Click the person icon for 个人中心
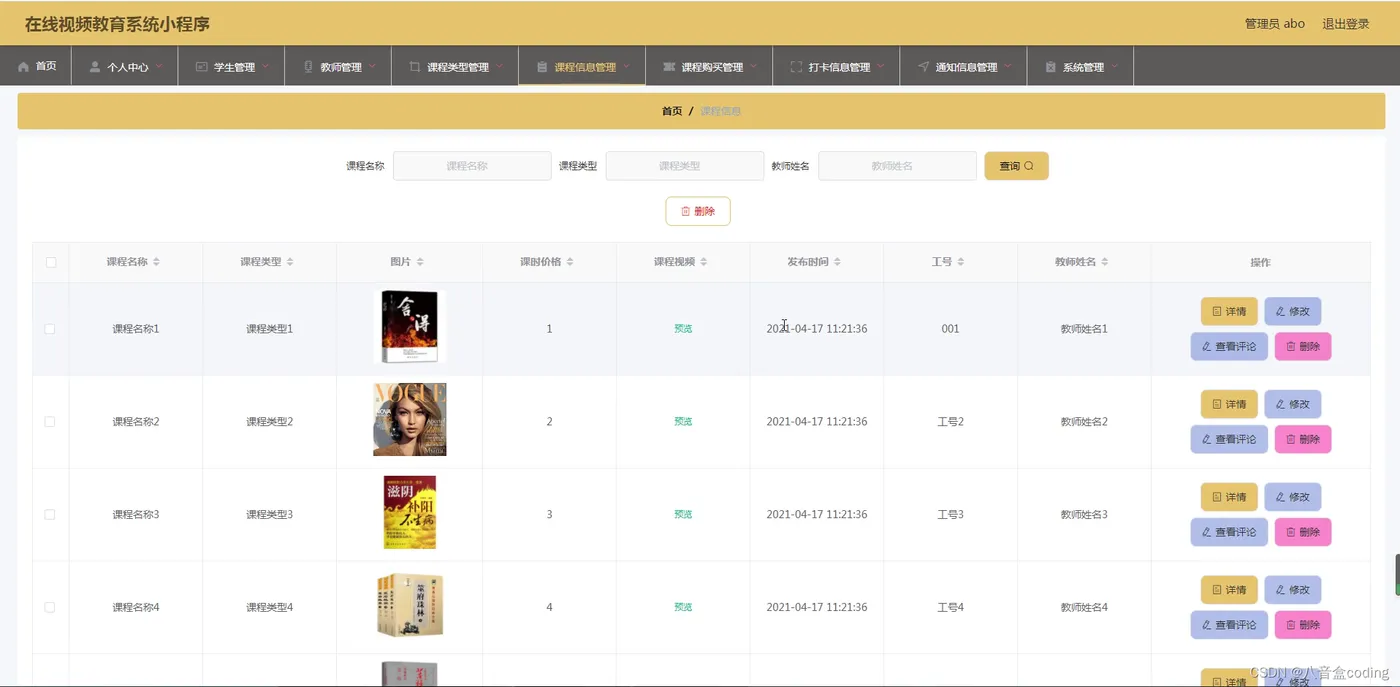1400x687 pixels. 95,67
